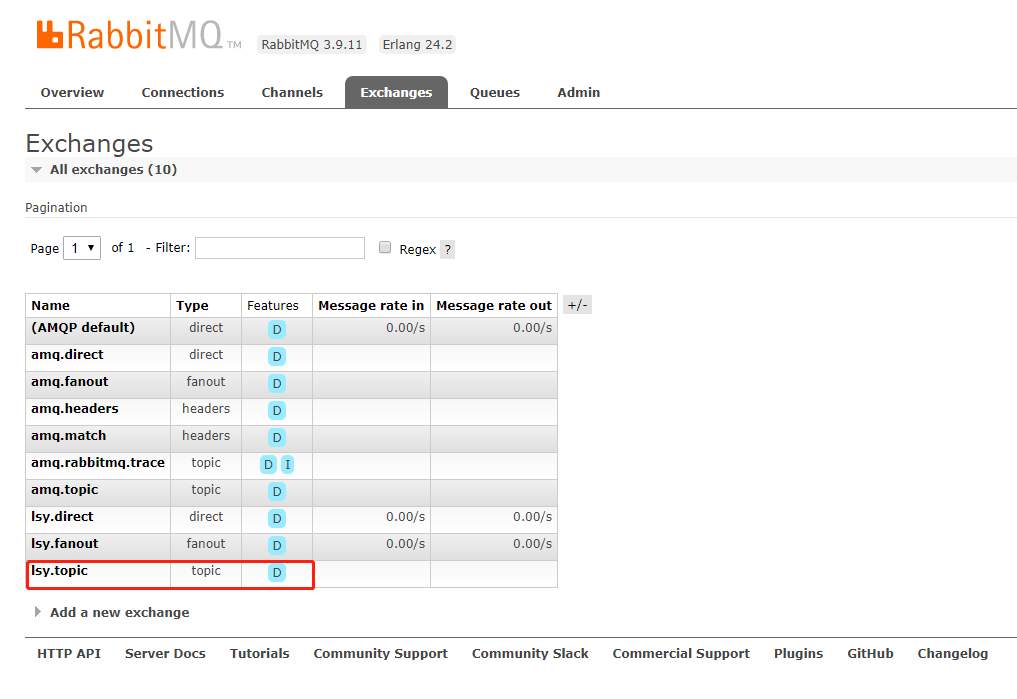Click the D durable badge for lsy.fanout

tap(277, 545)
